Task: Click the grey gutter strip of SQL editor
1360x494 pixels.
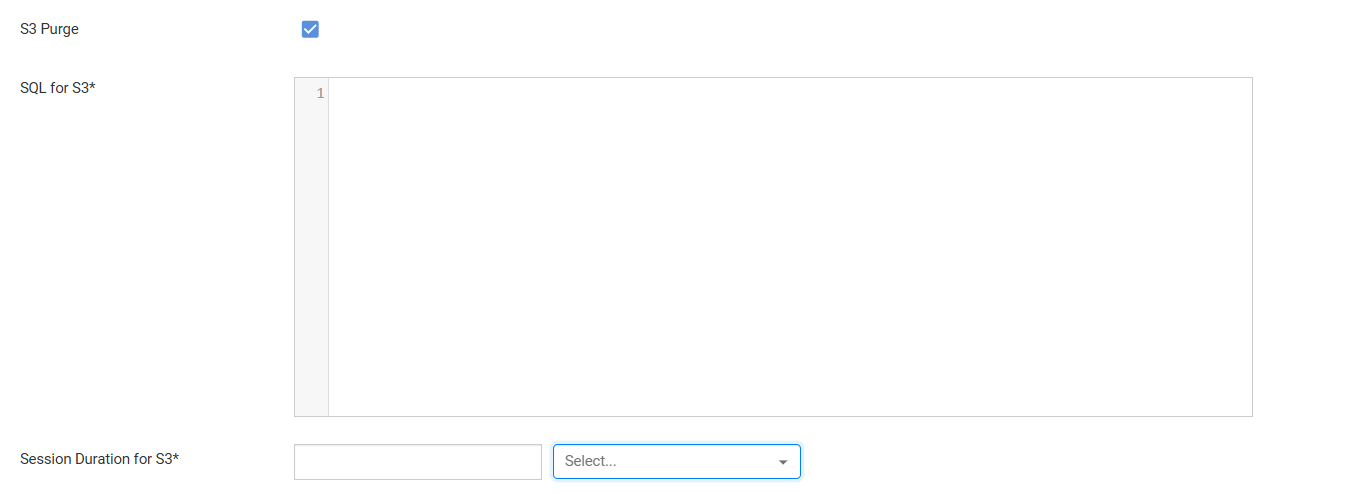Action: click(x=311, y=247)
